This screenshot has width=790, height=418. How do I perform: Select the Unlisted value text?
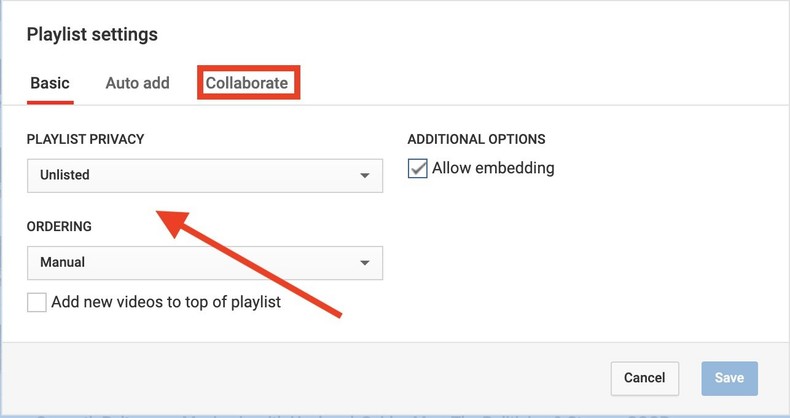click(x=65, y=175)
